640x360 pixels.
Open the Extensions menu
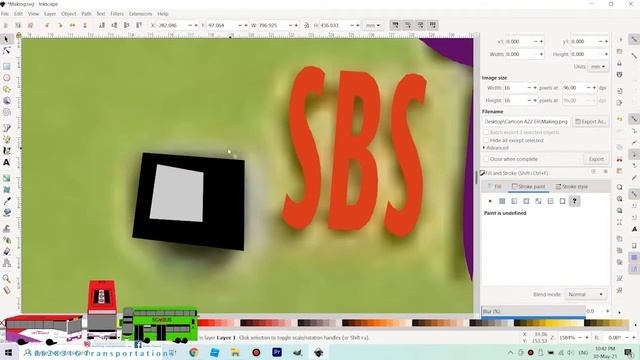140,13
